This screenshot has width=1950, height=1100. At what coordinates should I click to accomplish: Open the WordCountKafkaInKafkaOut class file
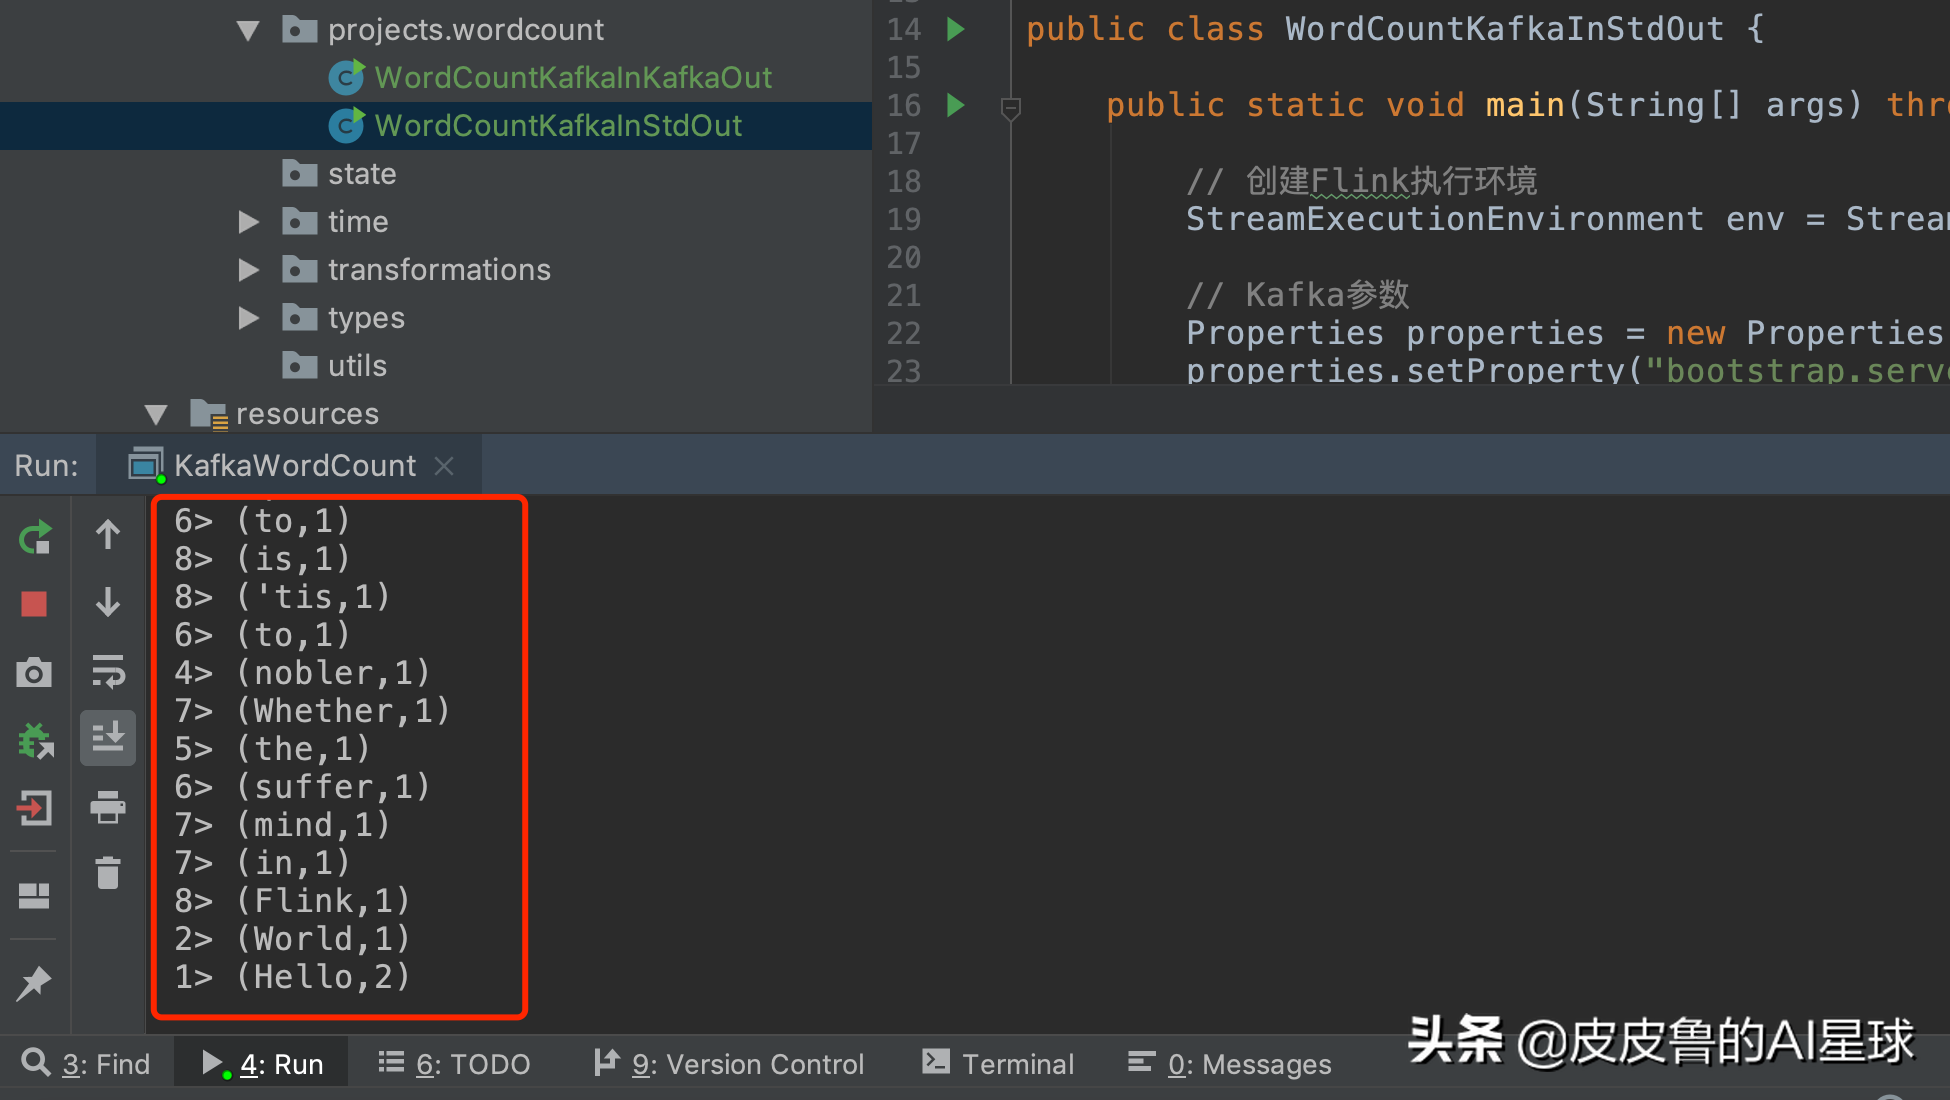coord(572,78)
